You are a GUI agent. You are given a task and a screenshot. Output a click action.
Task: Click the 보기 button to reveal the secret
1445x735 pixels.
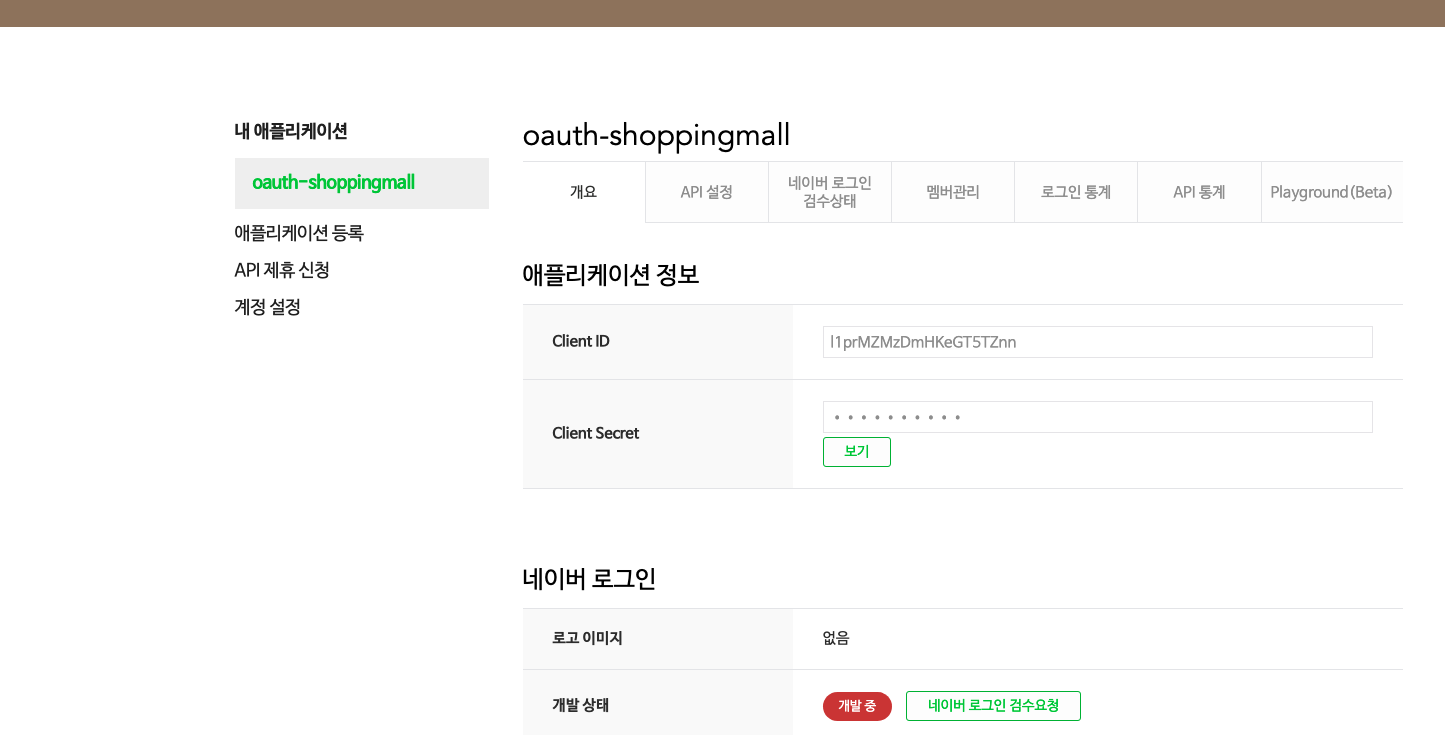pos(857,452)
